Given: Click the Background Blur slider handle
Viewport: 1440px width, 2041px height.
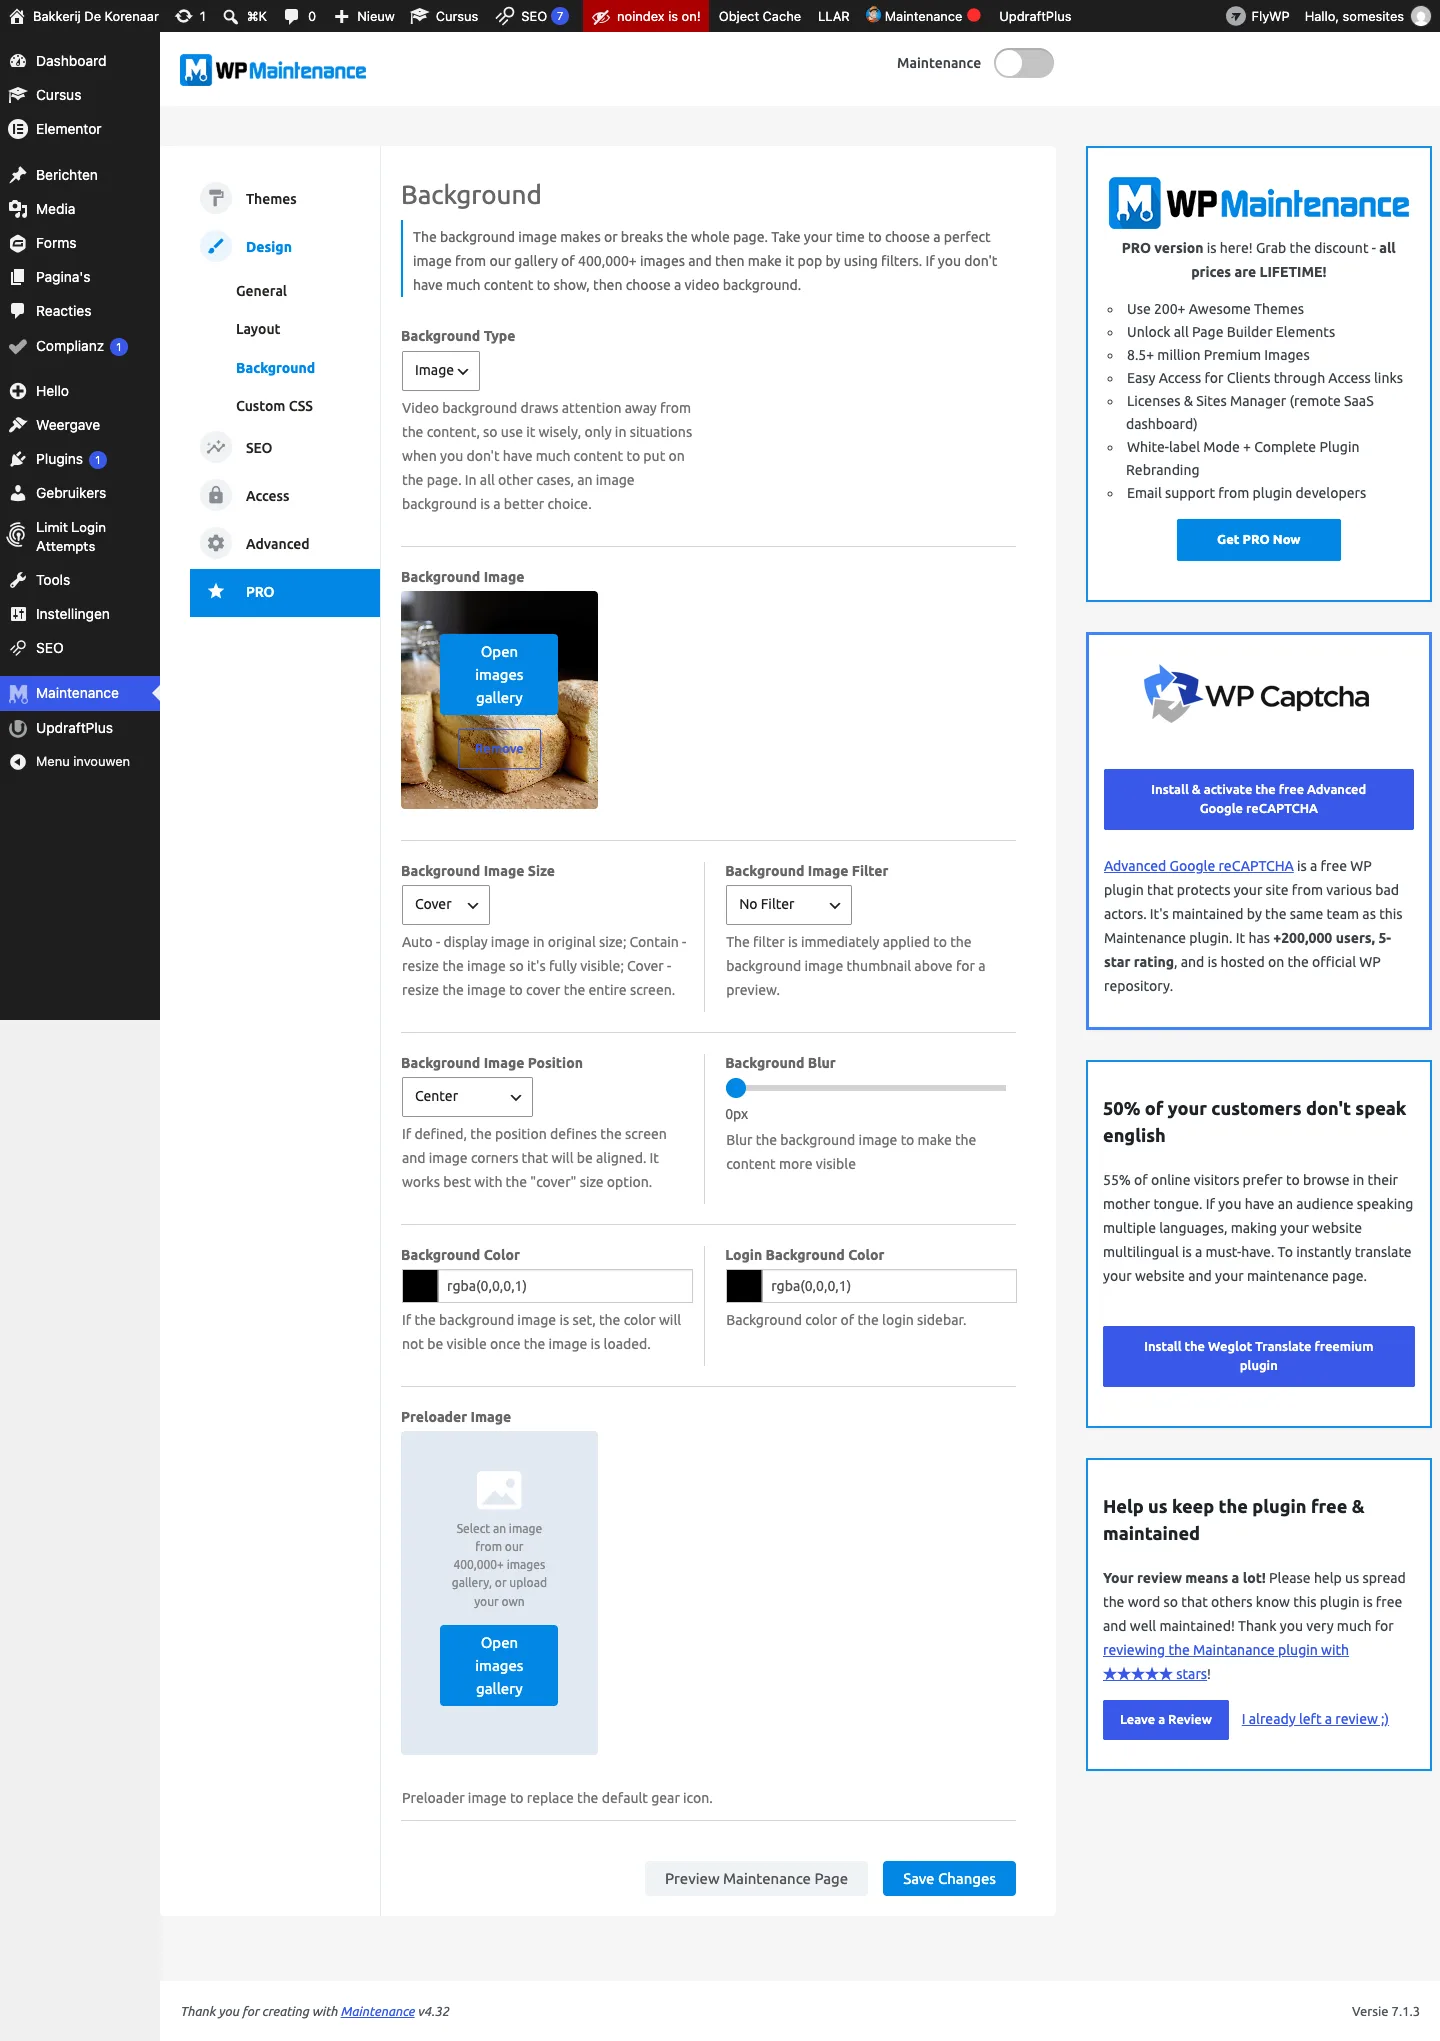Looking at the screenshot, I should pos(736,1087).
